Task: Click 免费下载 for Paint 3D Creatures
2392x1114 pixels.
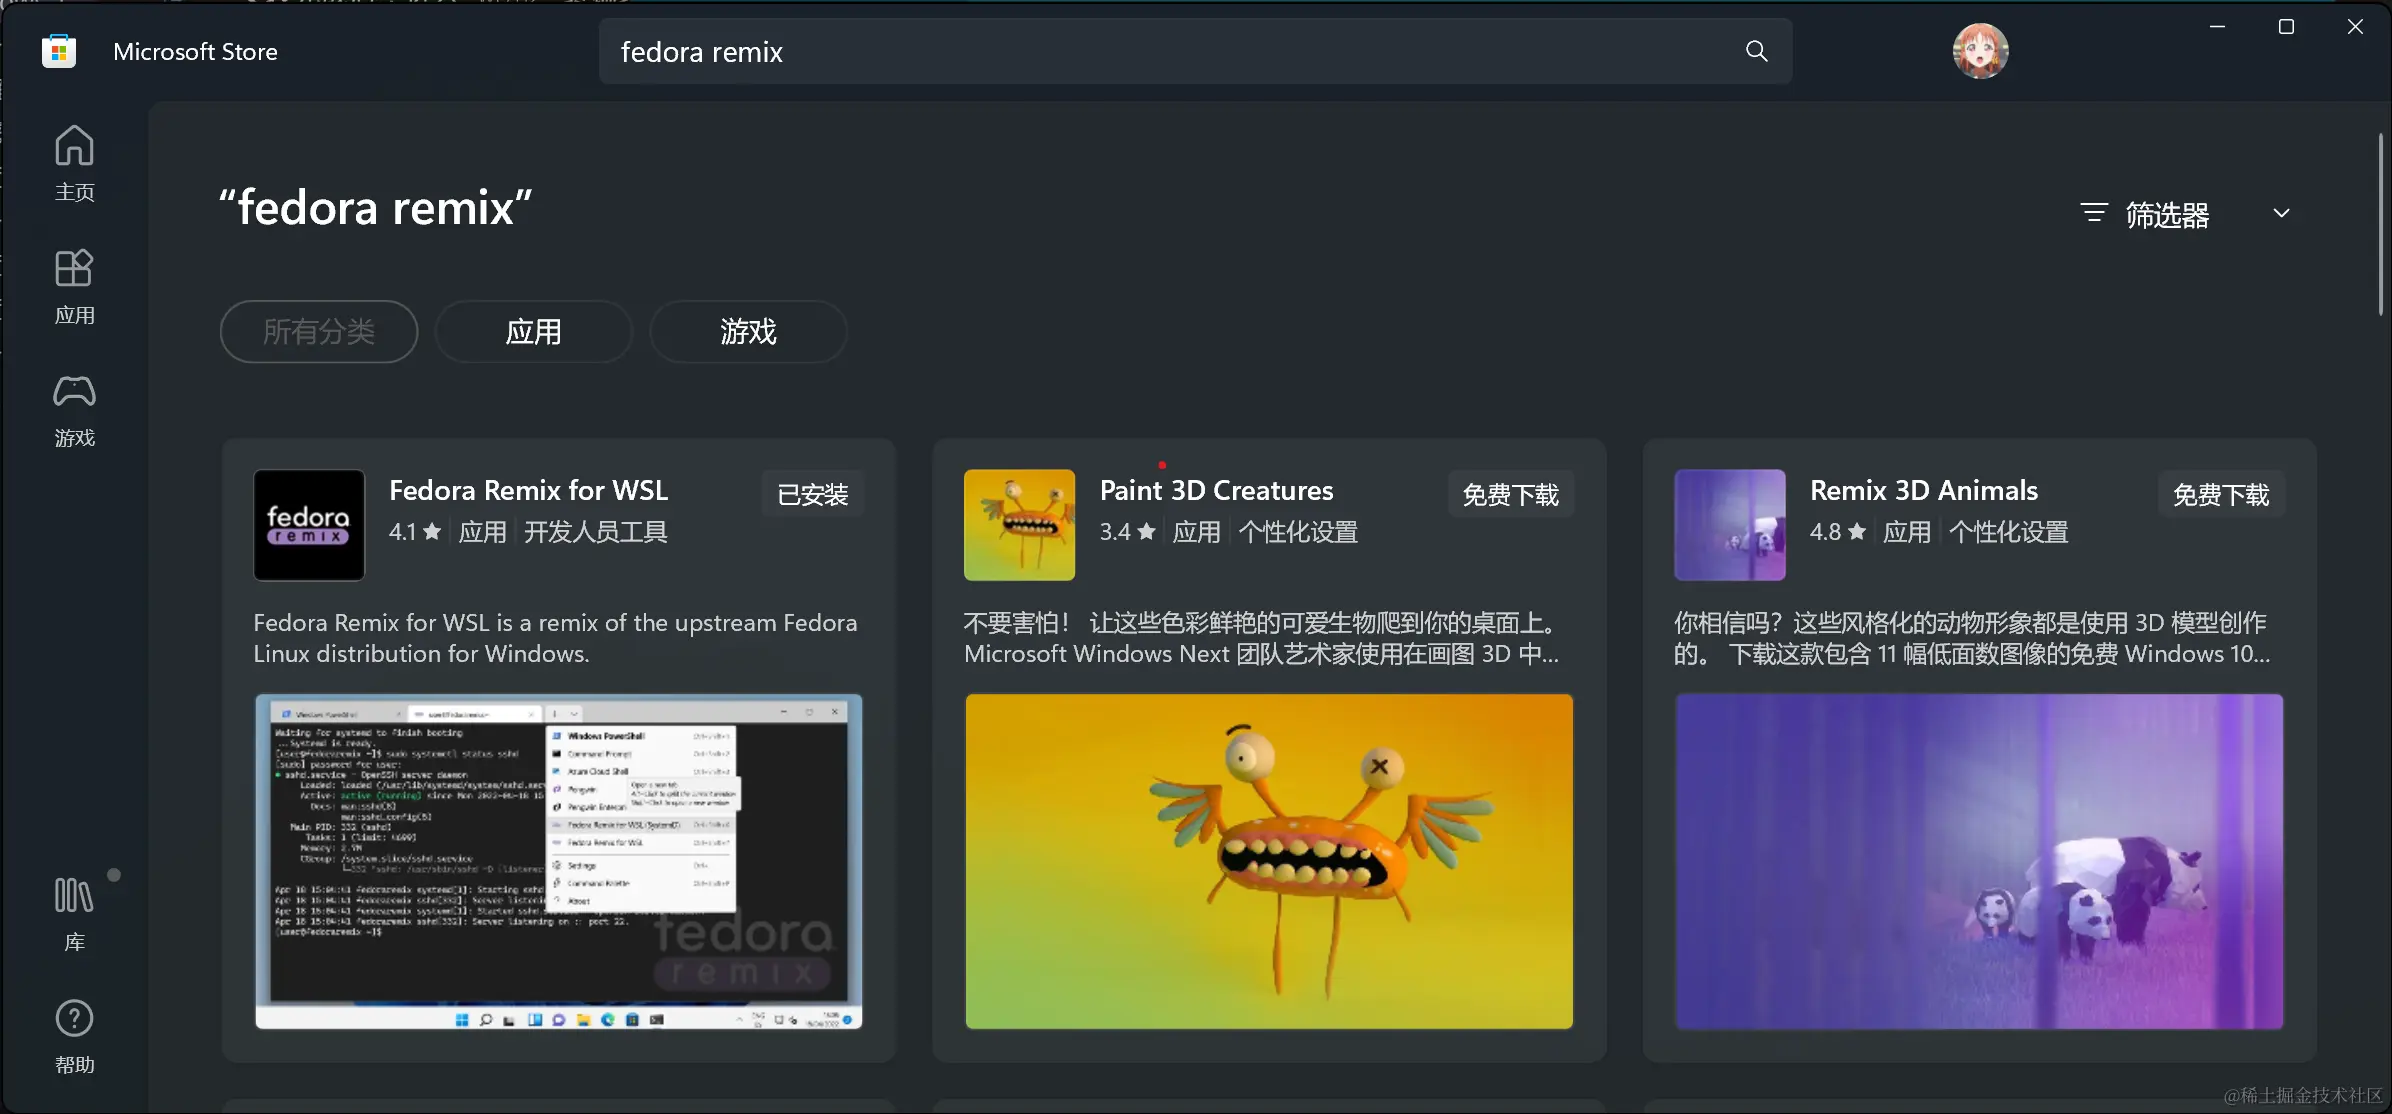Action: click(x=1510, y=493)
